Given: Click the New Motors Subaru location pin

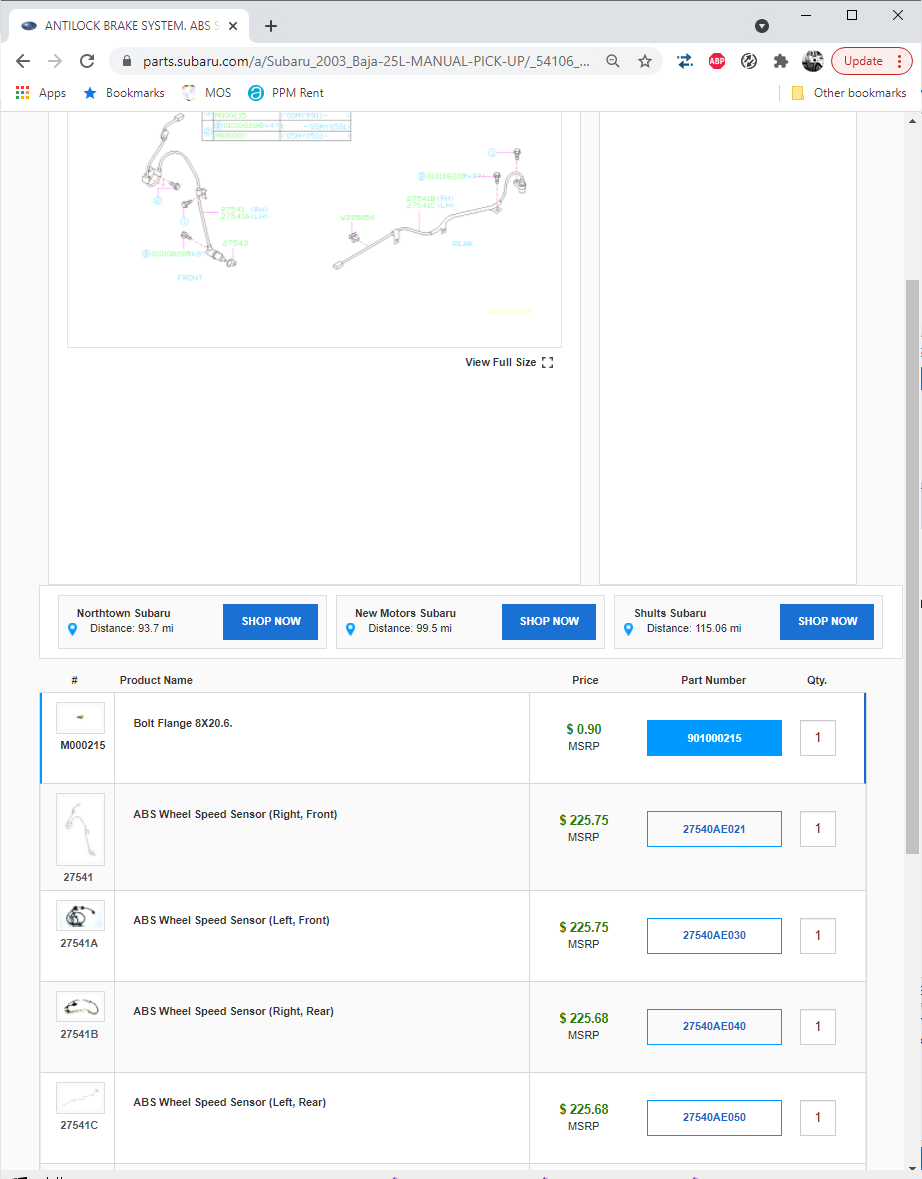Looking at the screenshot, I should click(x=350, y=629).
